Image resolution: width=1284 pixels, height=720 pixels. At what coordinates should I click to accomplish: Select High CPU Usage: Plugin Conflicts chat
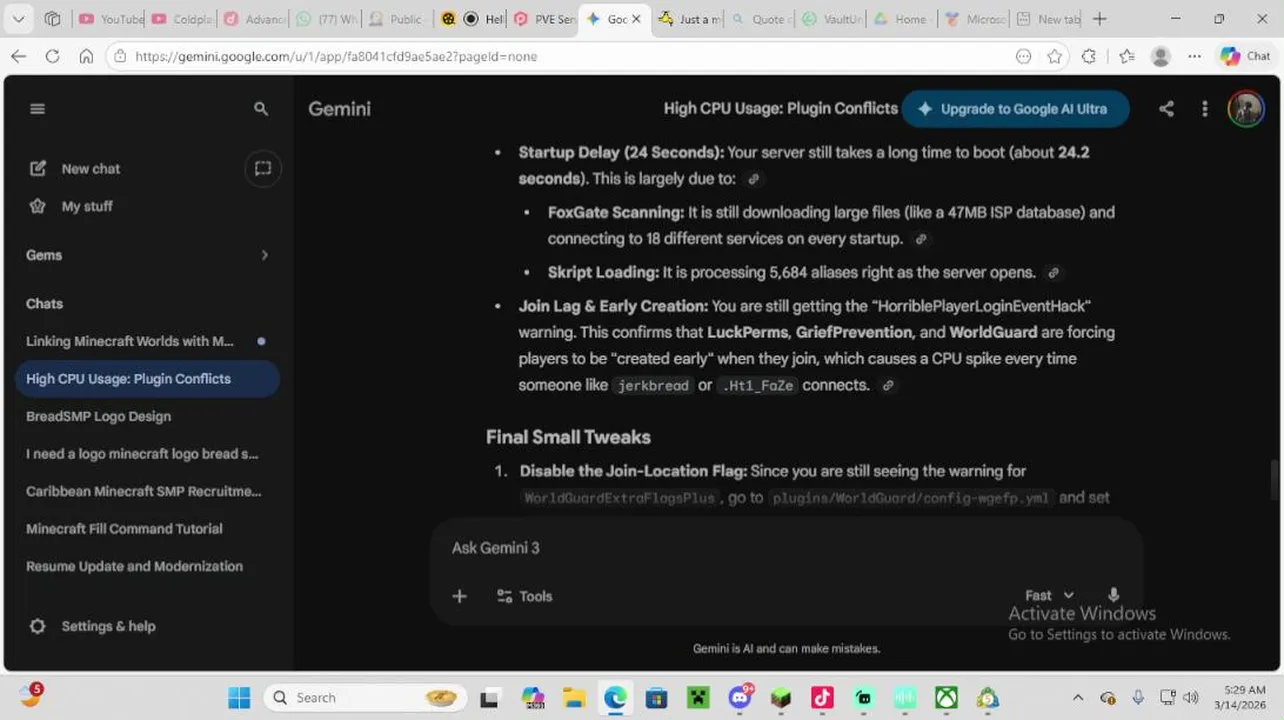(147, 379)
